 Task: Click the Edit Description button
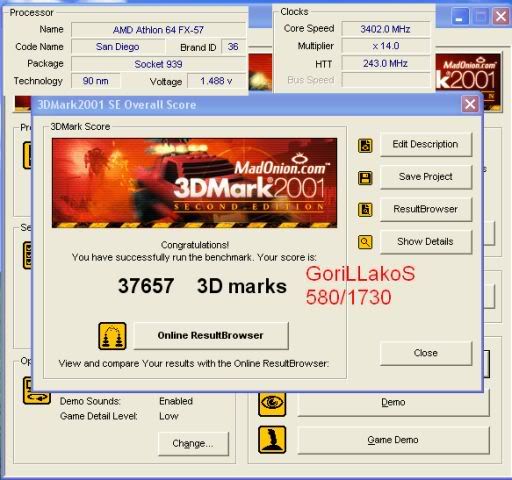coord(426,144)
